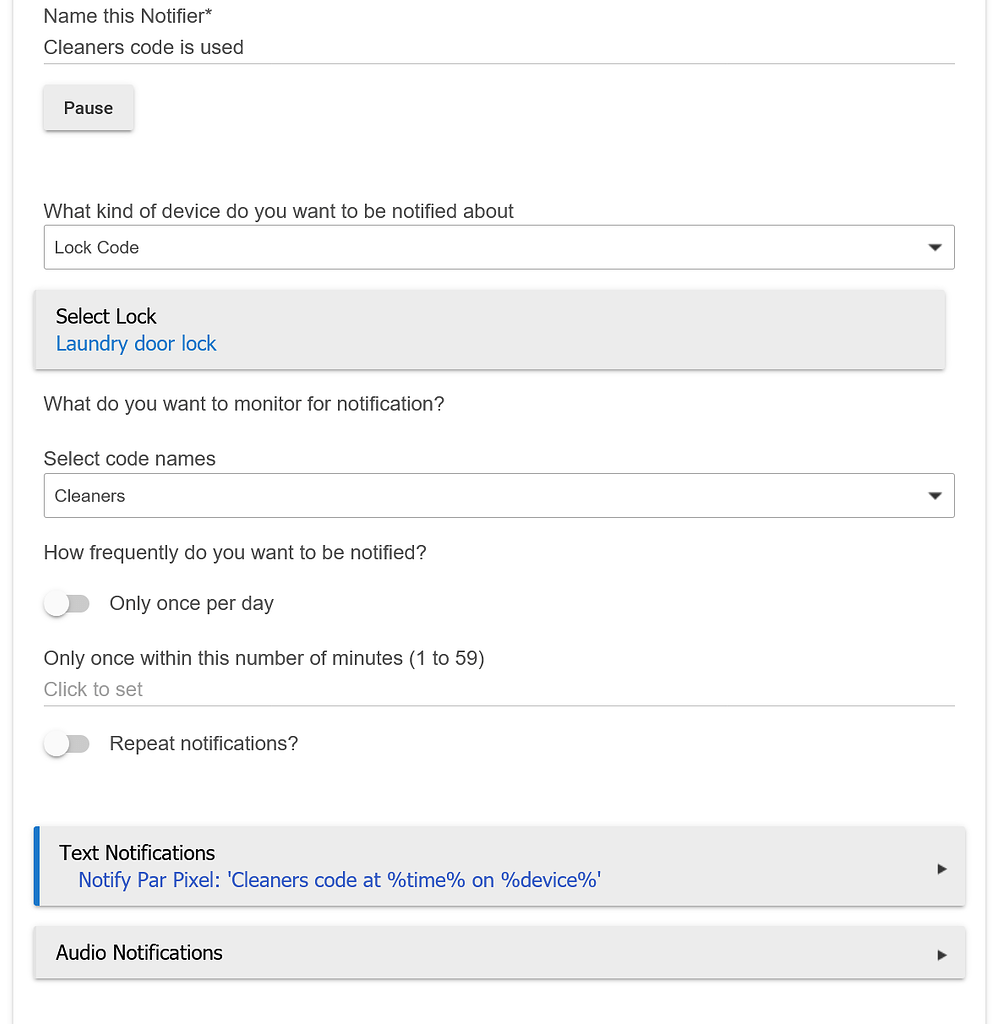Click the Text Notifications header row
993x1024 pixels.
tap(137, 853)
